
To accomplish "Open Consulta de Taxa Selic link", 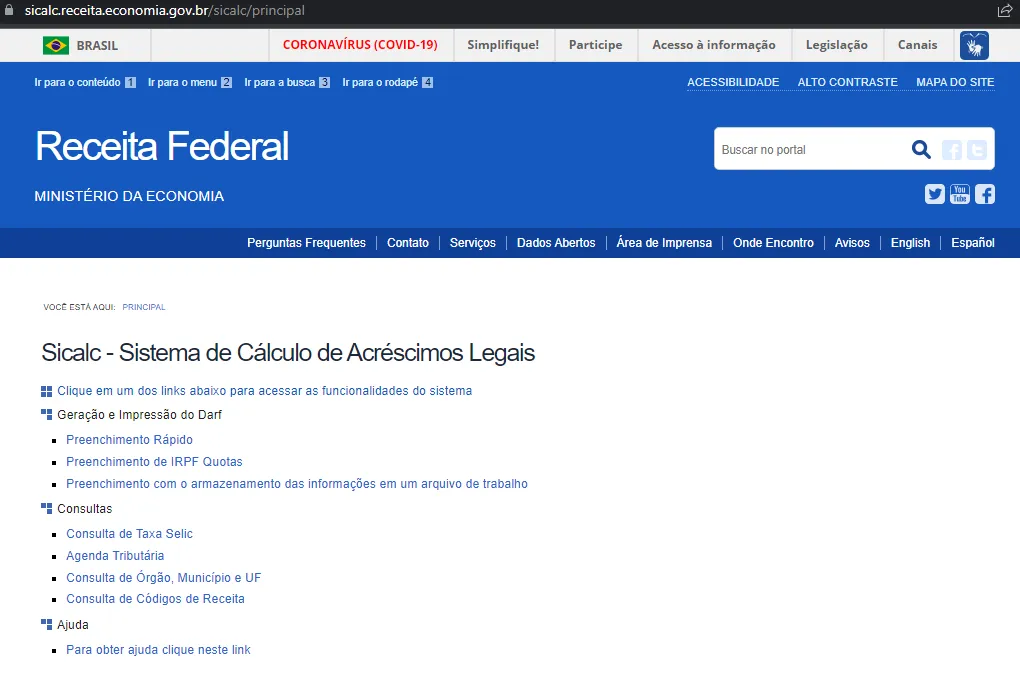I will 129,533.
